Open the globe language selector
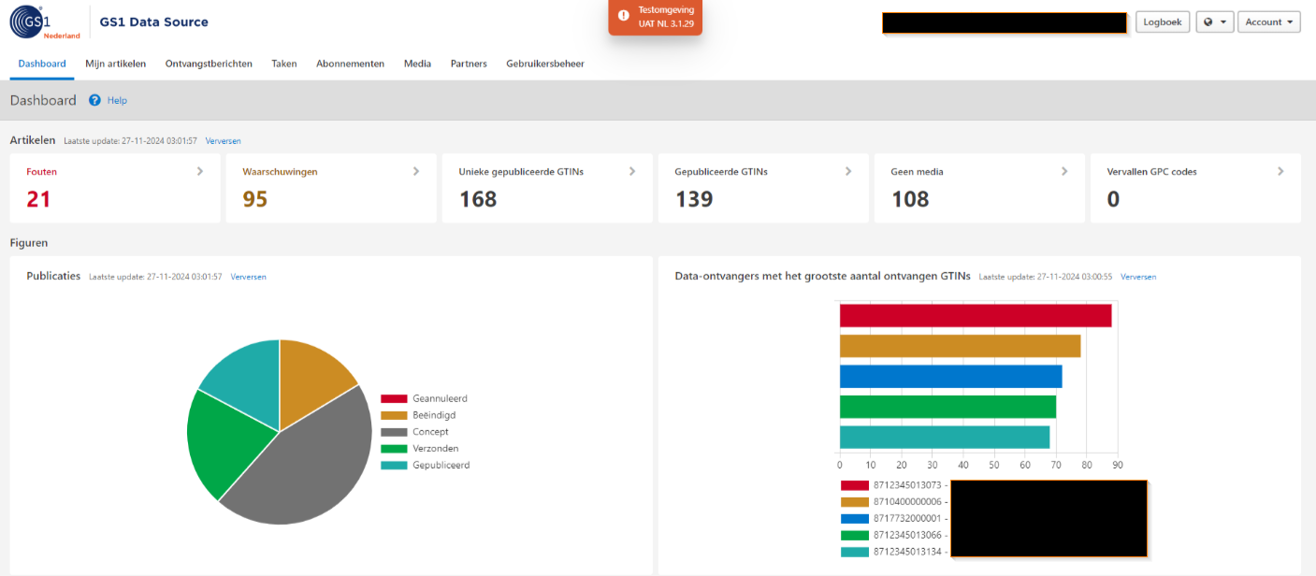The image size is (1316, 576). tap(1214, 22)
